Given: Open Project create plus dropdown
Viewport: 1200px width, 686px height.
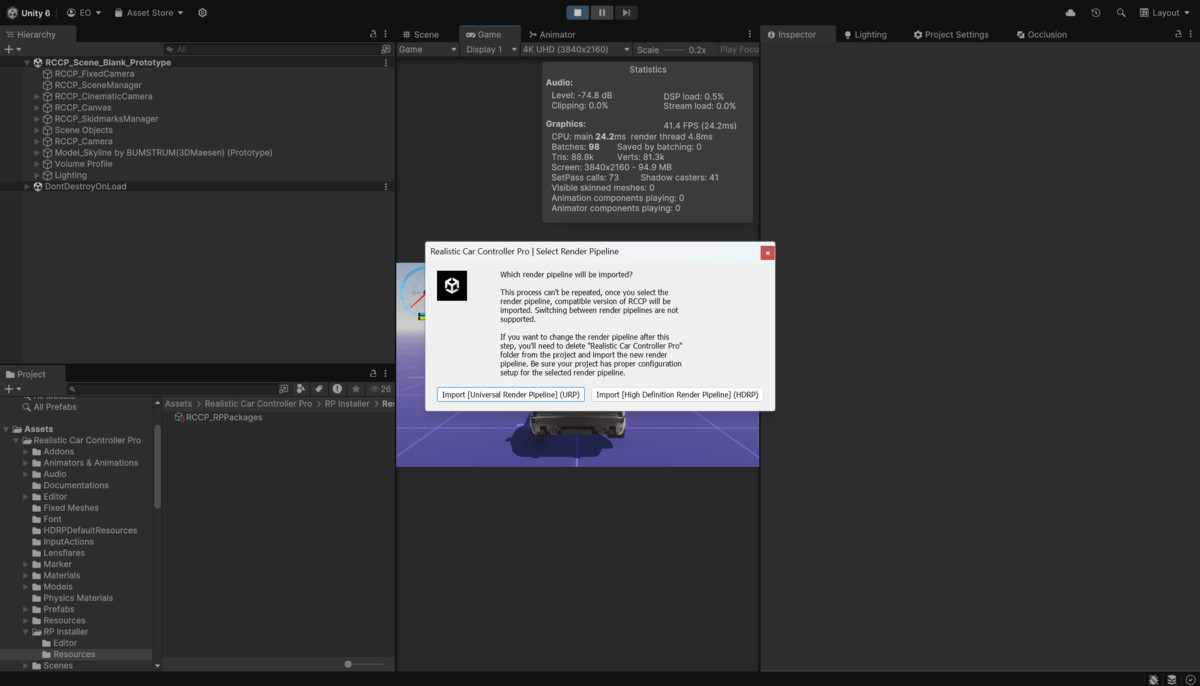Looking at the screenshot, I should point(12,389).
